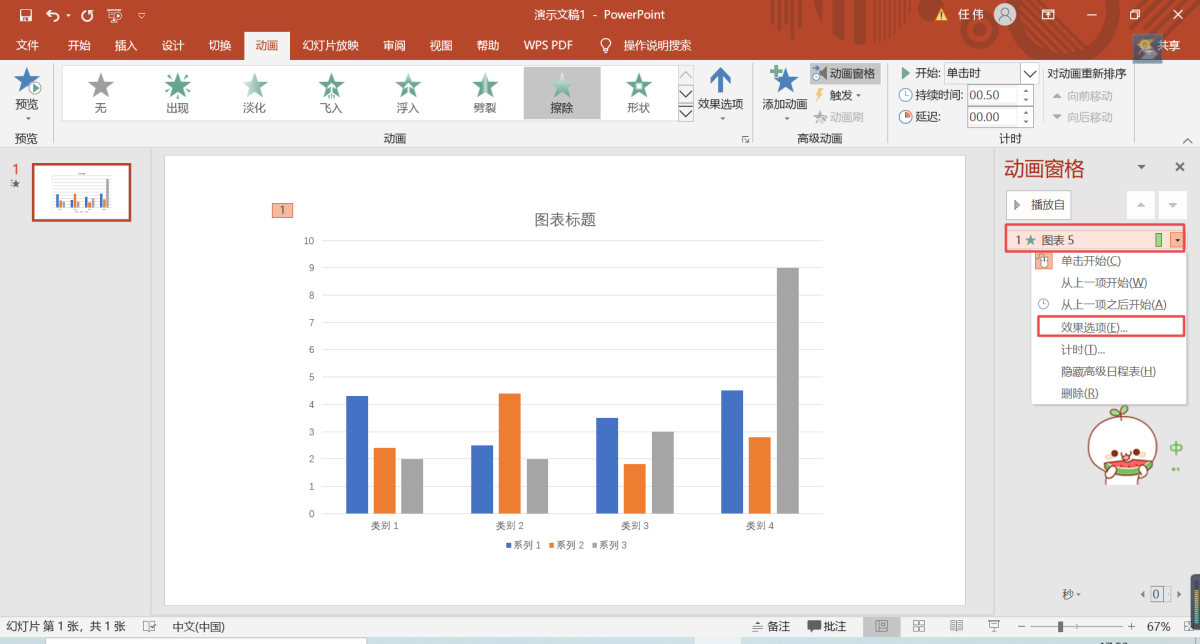Select the 形状 (Shape) animation effect
The width and height of the screenshot is (1200, 644).
pyautogui.click(x=638, y=91)
